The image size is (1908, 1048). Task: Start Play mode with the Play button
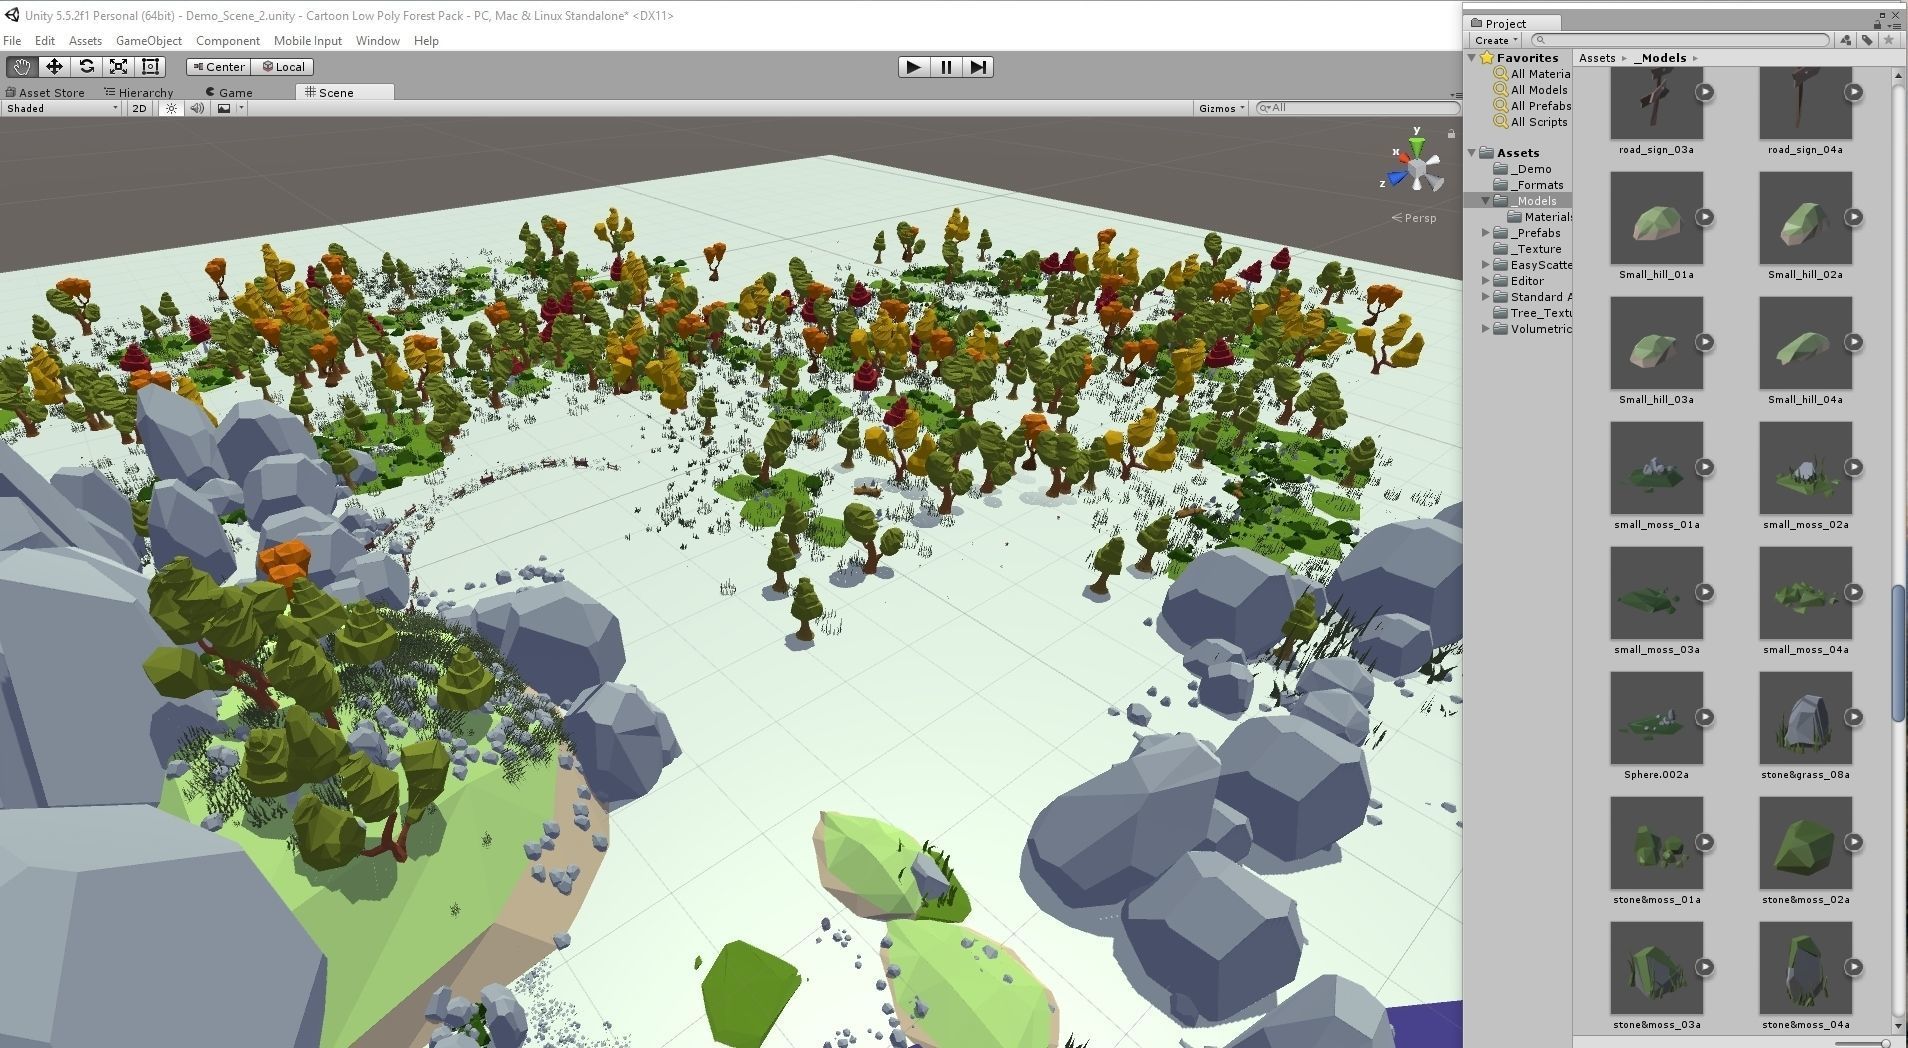click(x=912, y=67)
